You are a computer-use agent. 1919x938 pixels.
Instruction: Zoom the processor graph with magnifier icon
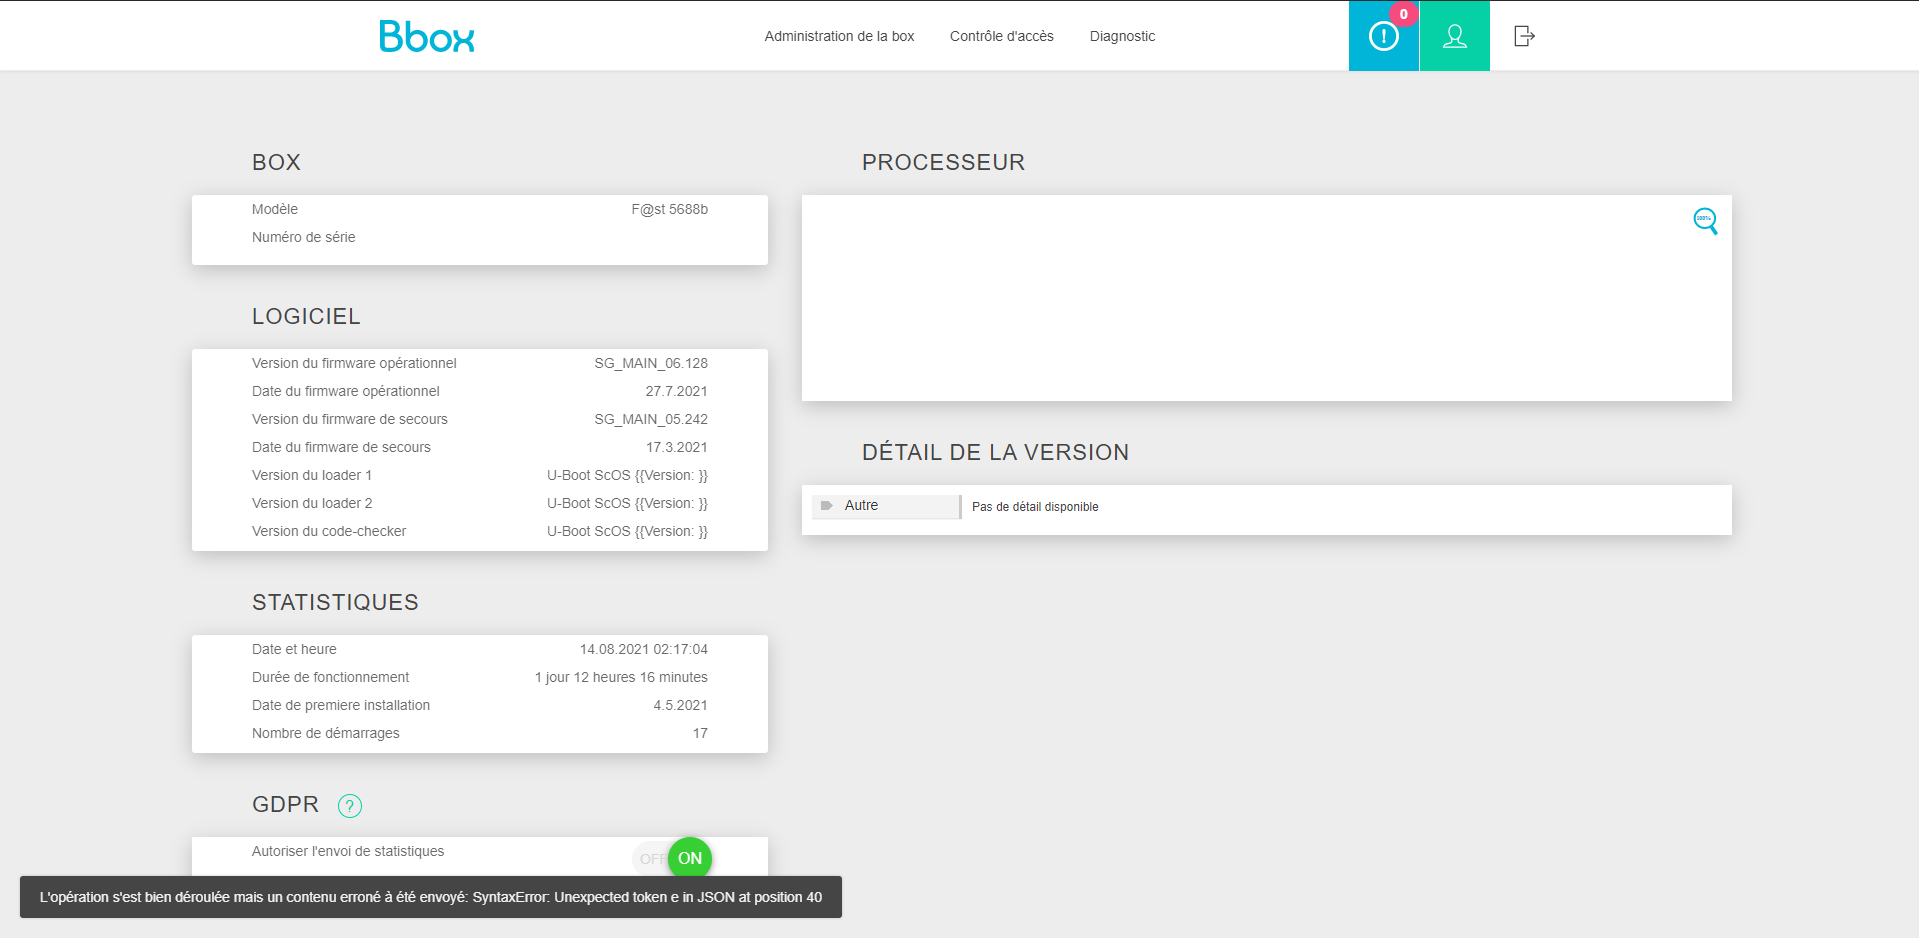click(1705, 221)
